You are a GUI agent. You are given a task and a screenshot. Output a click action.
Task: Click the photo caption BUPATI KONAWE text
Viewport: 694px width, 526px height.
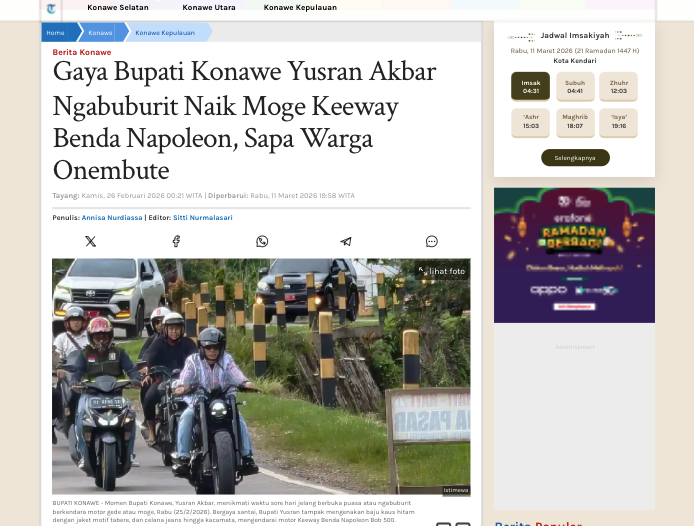tap(234, 511)
